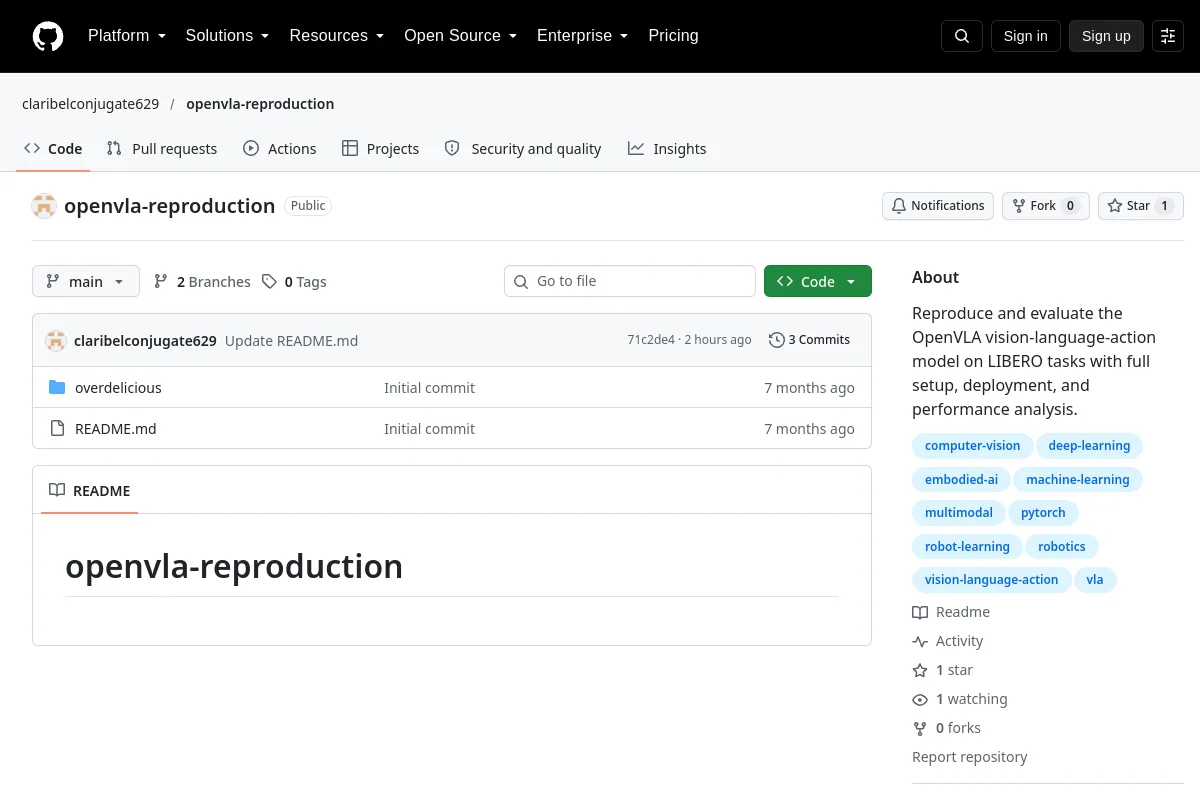View the 1 star stargazers link

[x=943, y=670]
